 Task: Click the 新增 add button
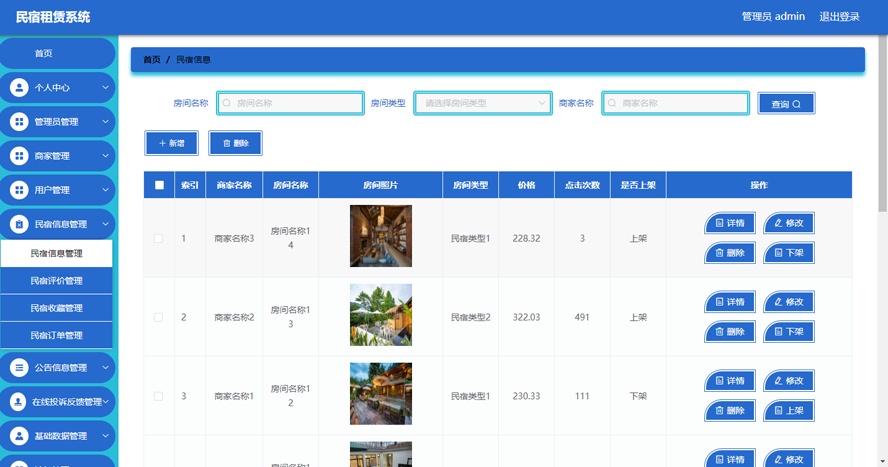(172, 143)
